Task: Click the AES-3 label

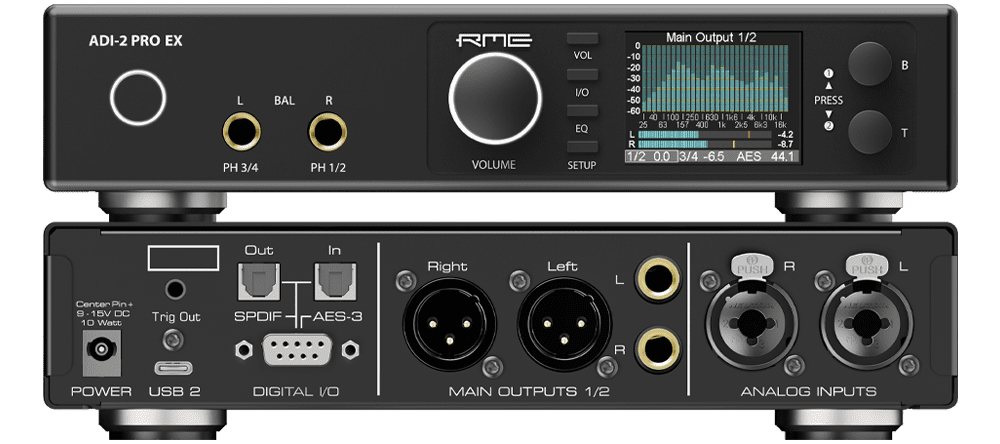Action: click(337, 316)
